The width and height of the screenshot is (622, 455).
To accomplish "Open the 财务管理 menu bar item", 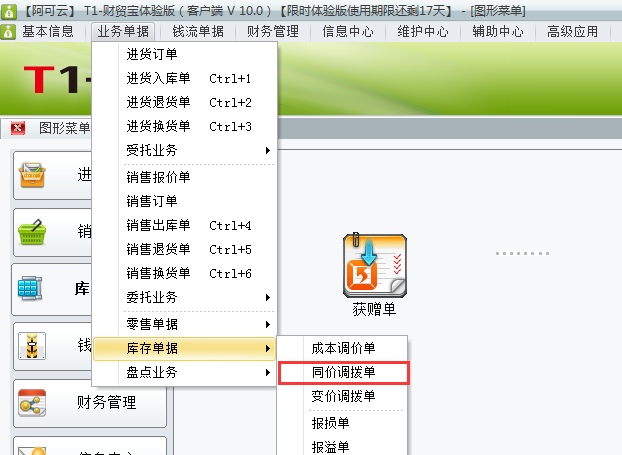I will click(x=273, y=32).
